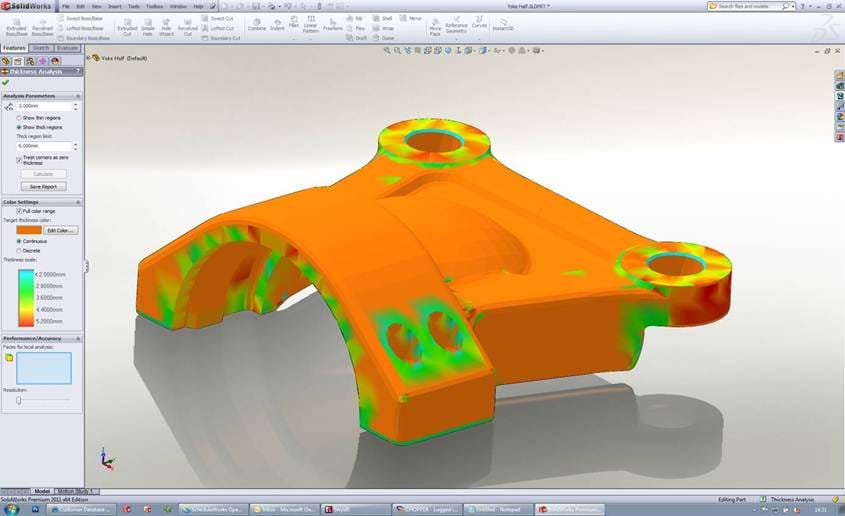Click the Move Face tool
845x516 pixels.
(435, 28)
